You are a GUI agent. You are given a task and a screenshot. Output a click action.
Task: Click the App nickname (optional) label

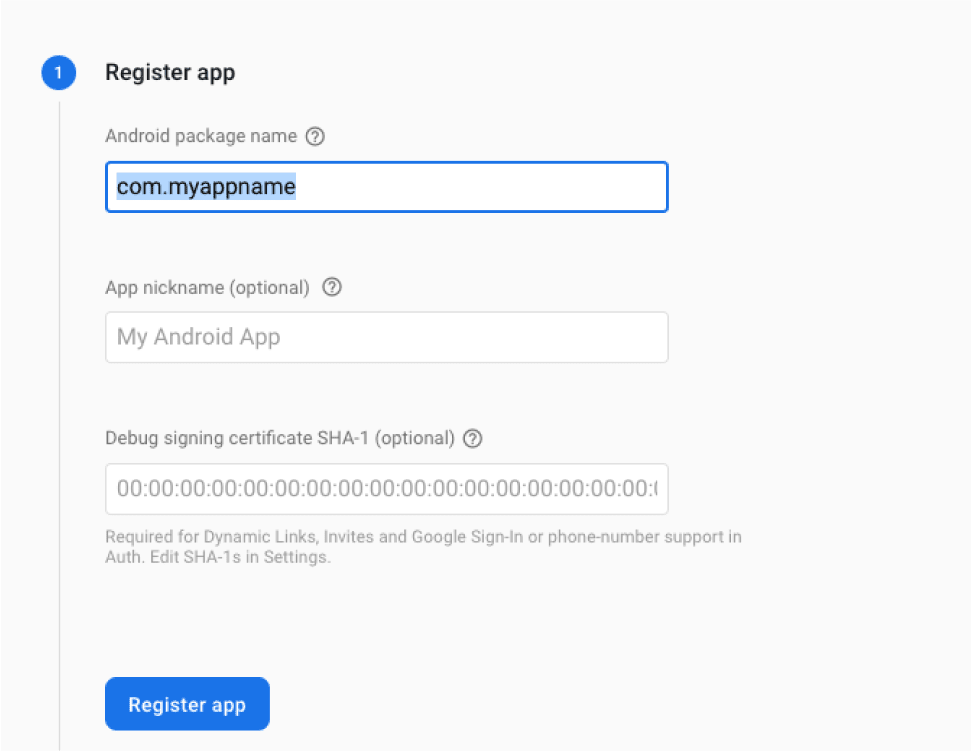tap(206, 287)
